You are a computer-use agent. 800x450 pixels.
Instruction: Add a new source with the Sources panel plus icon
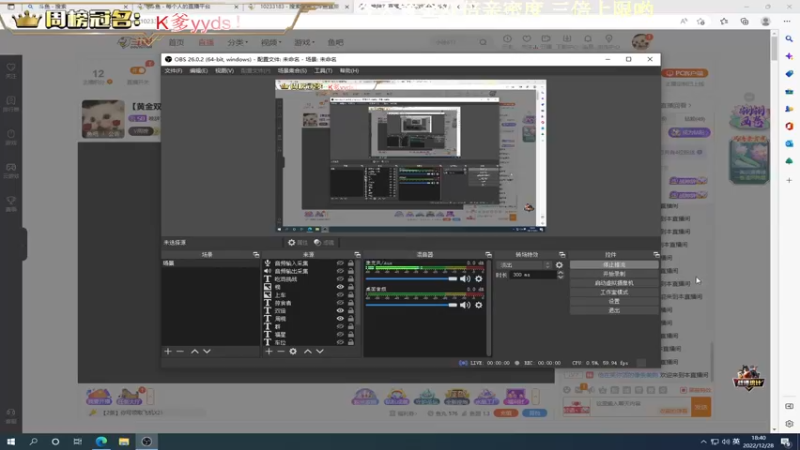click(269, 352)
